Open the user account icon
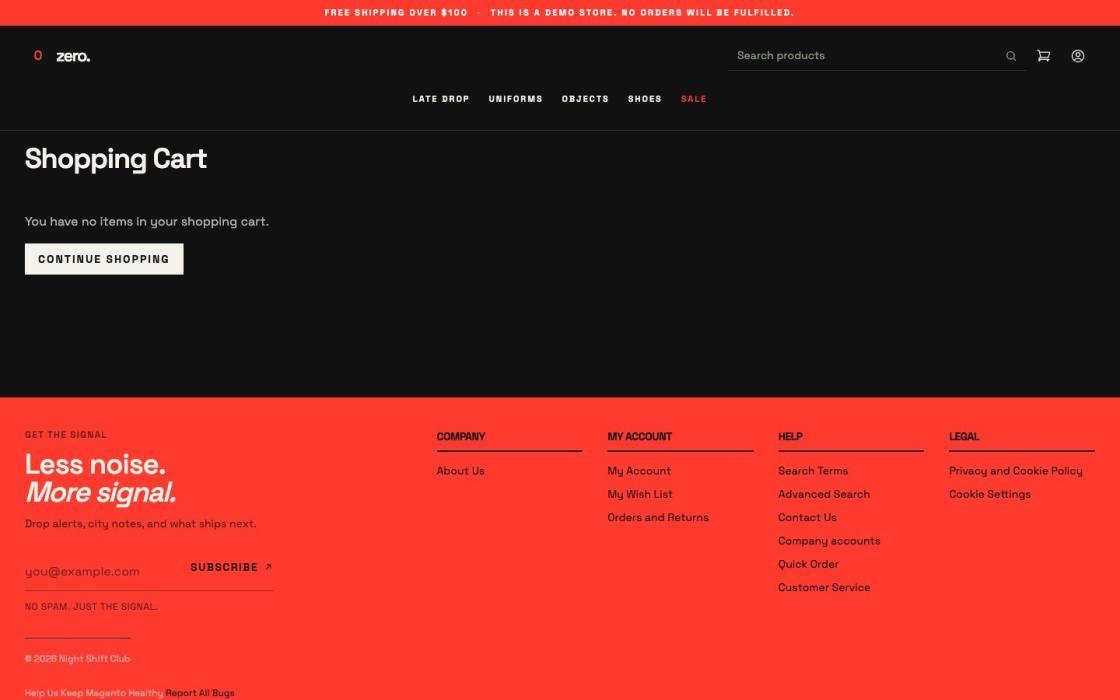 tap(1078, 56)
